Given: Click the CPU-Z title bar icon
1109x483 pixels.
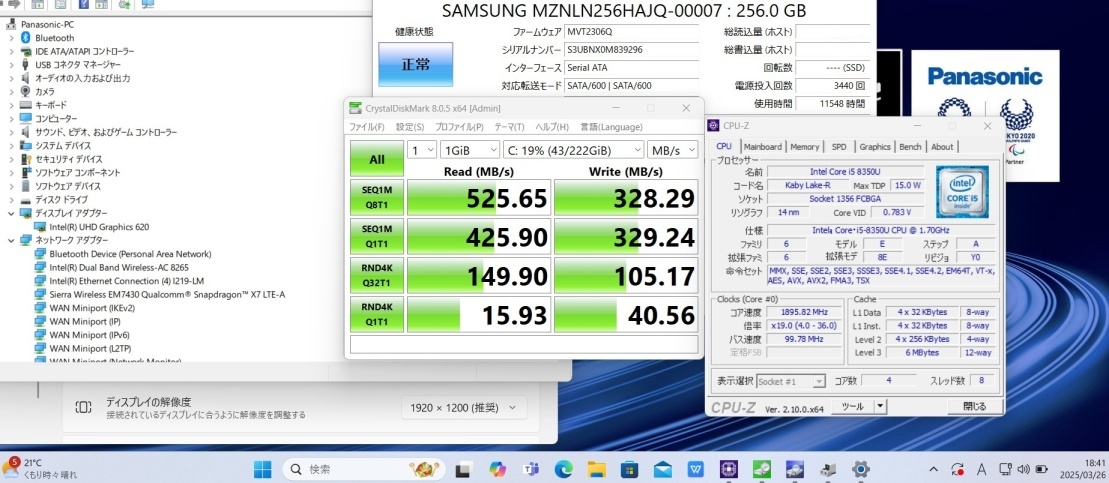Looking at the screenshot, I should pos(714,126).
